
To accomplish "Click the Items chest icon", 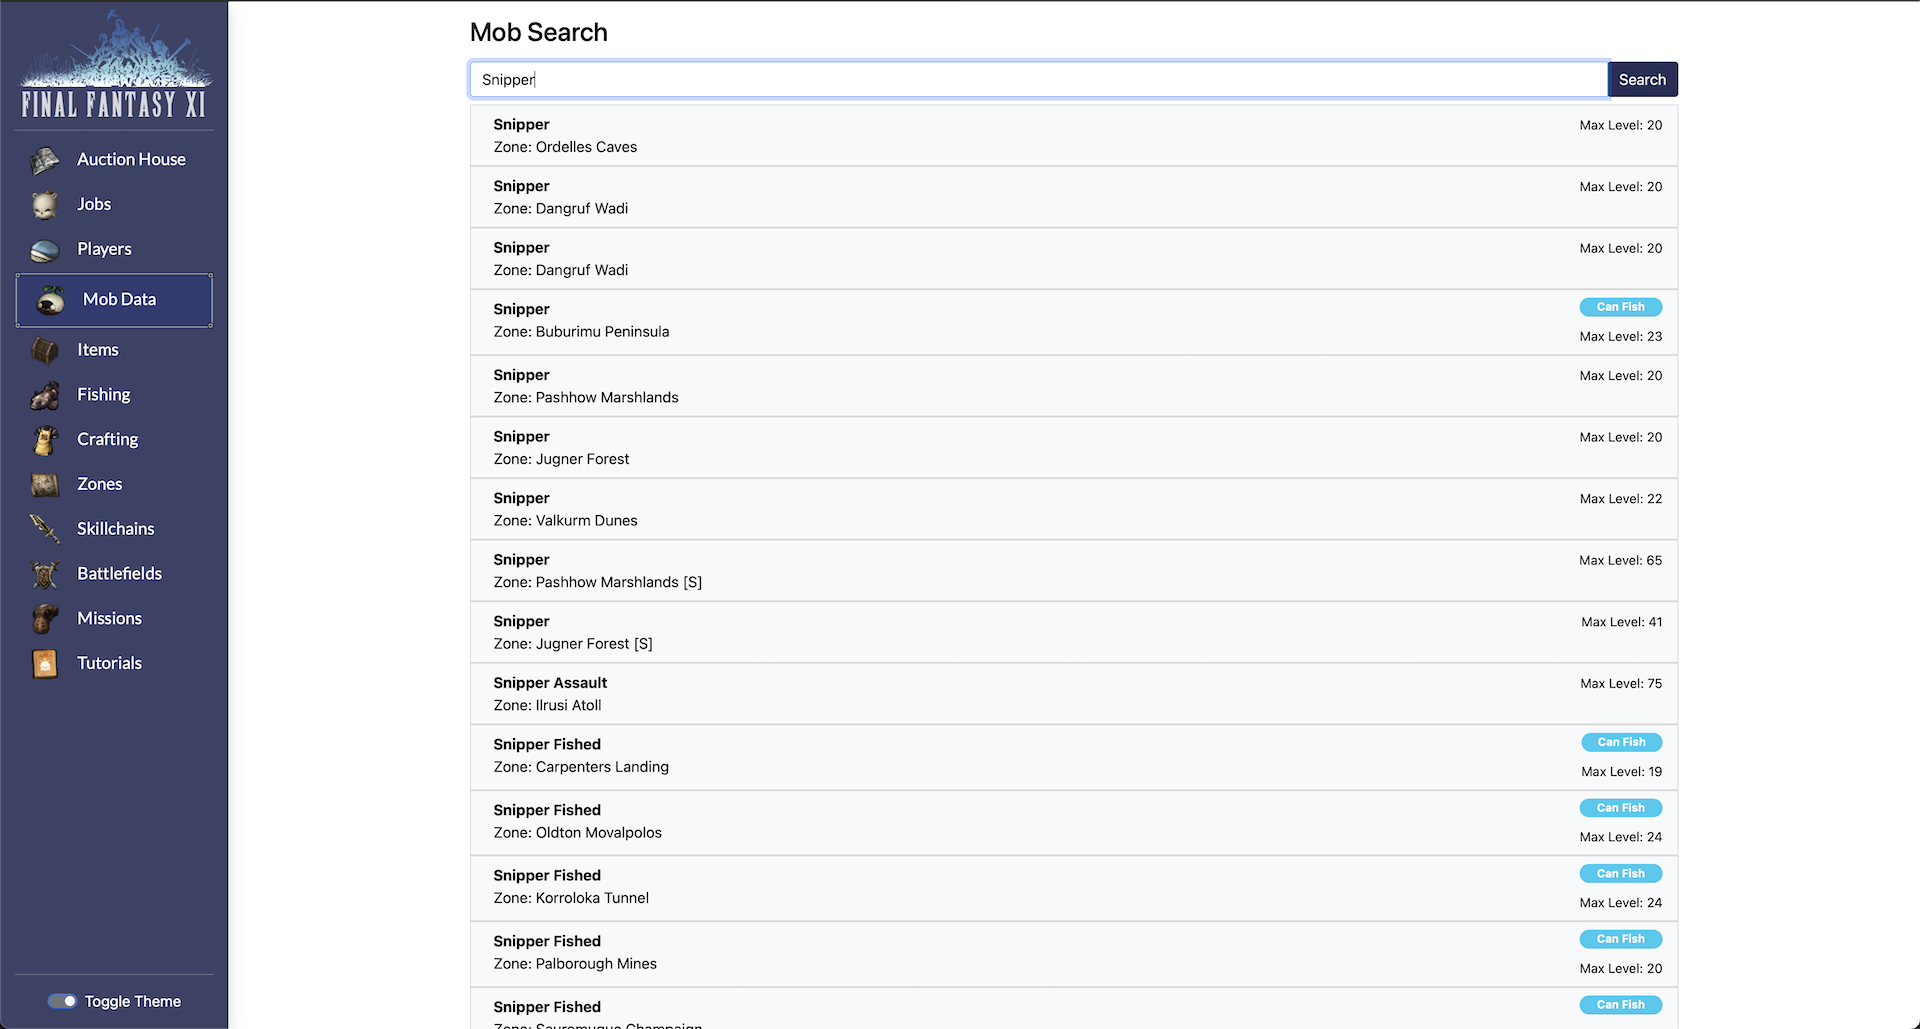I will click(45, 350).
